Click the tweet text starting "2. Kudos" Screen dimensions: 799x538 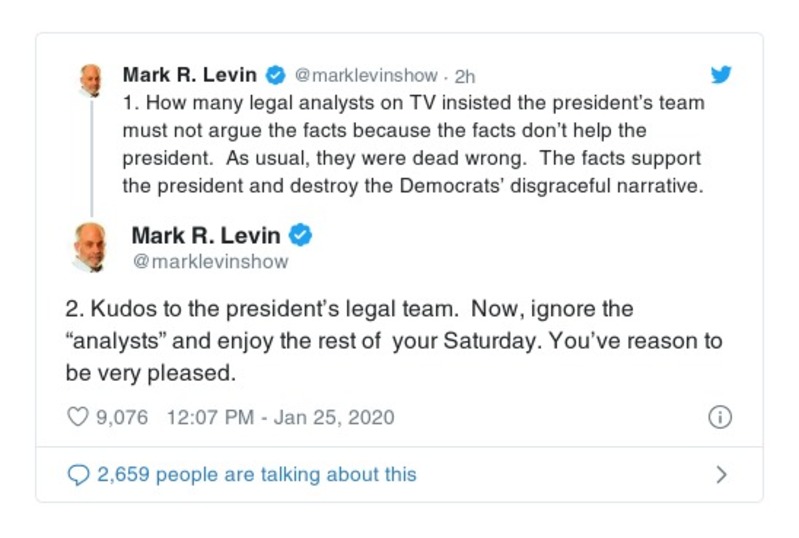392,340
